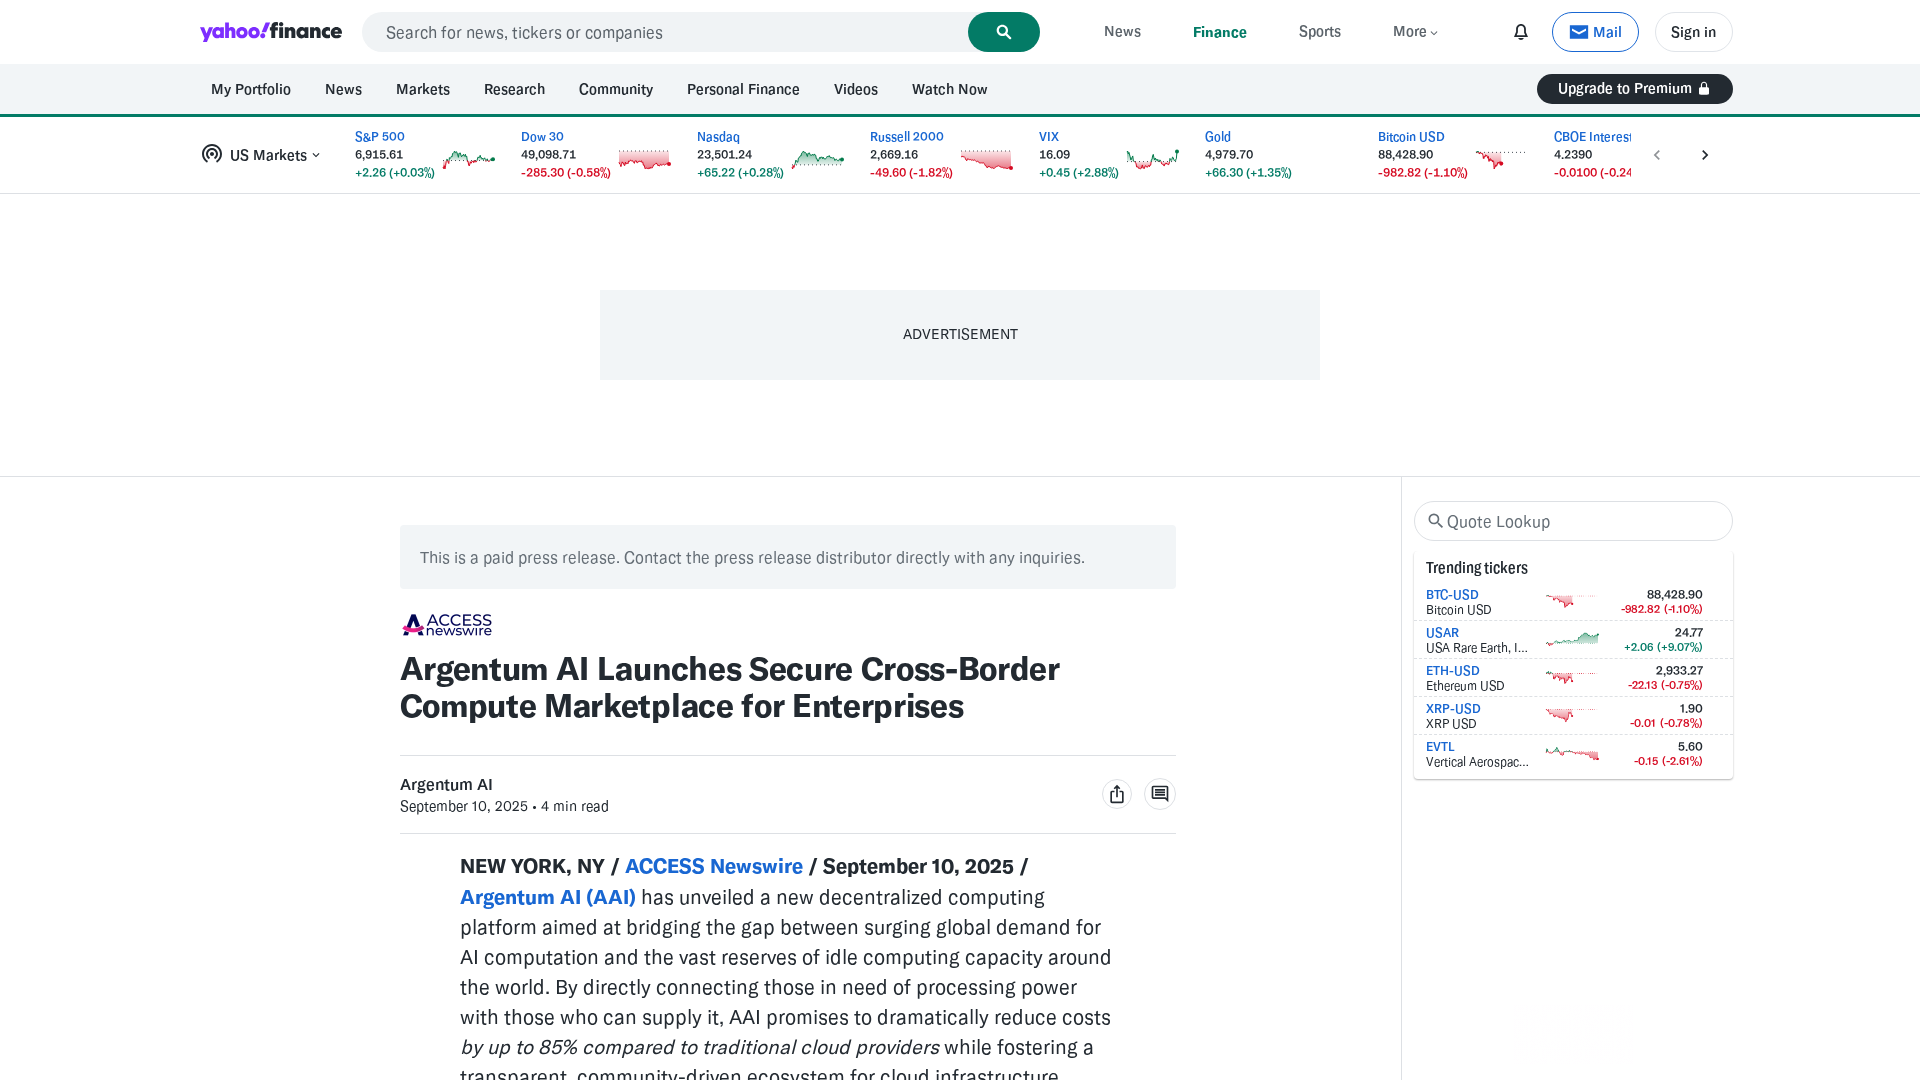Image resolution: width=1920 pixels, height=1080 pixels.
Task: Open BTC-USD trending ticker
Action: point(1451,595)
